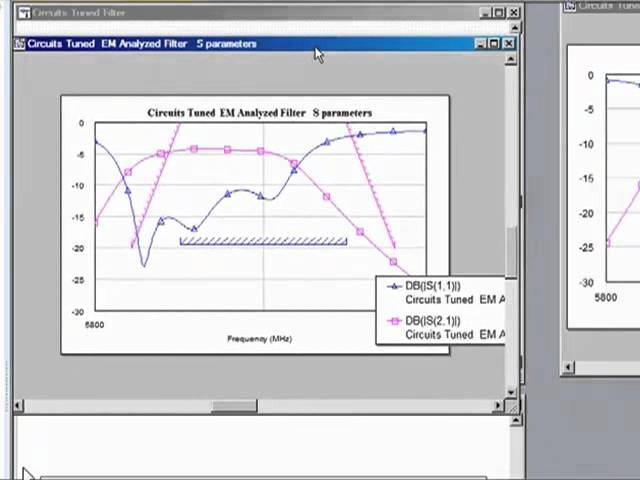Image resolution: width=640 pixels, height=480 pixels.
Task: Close the EM Analyzed Filter S parameters window
Action: [509, 43]
